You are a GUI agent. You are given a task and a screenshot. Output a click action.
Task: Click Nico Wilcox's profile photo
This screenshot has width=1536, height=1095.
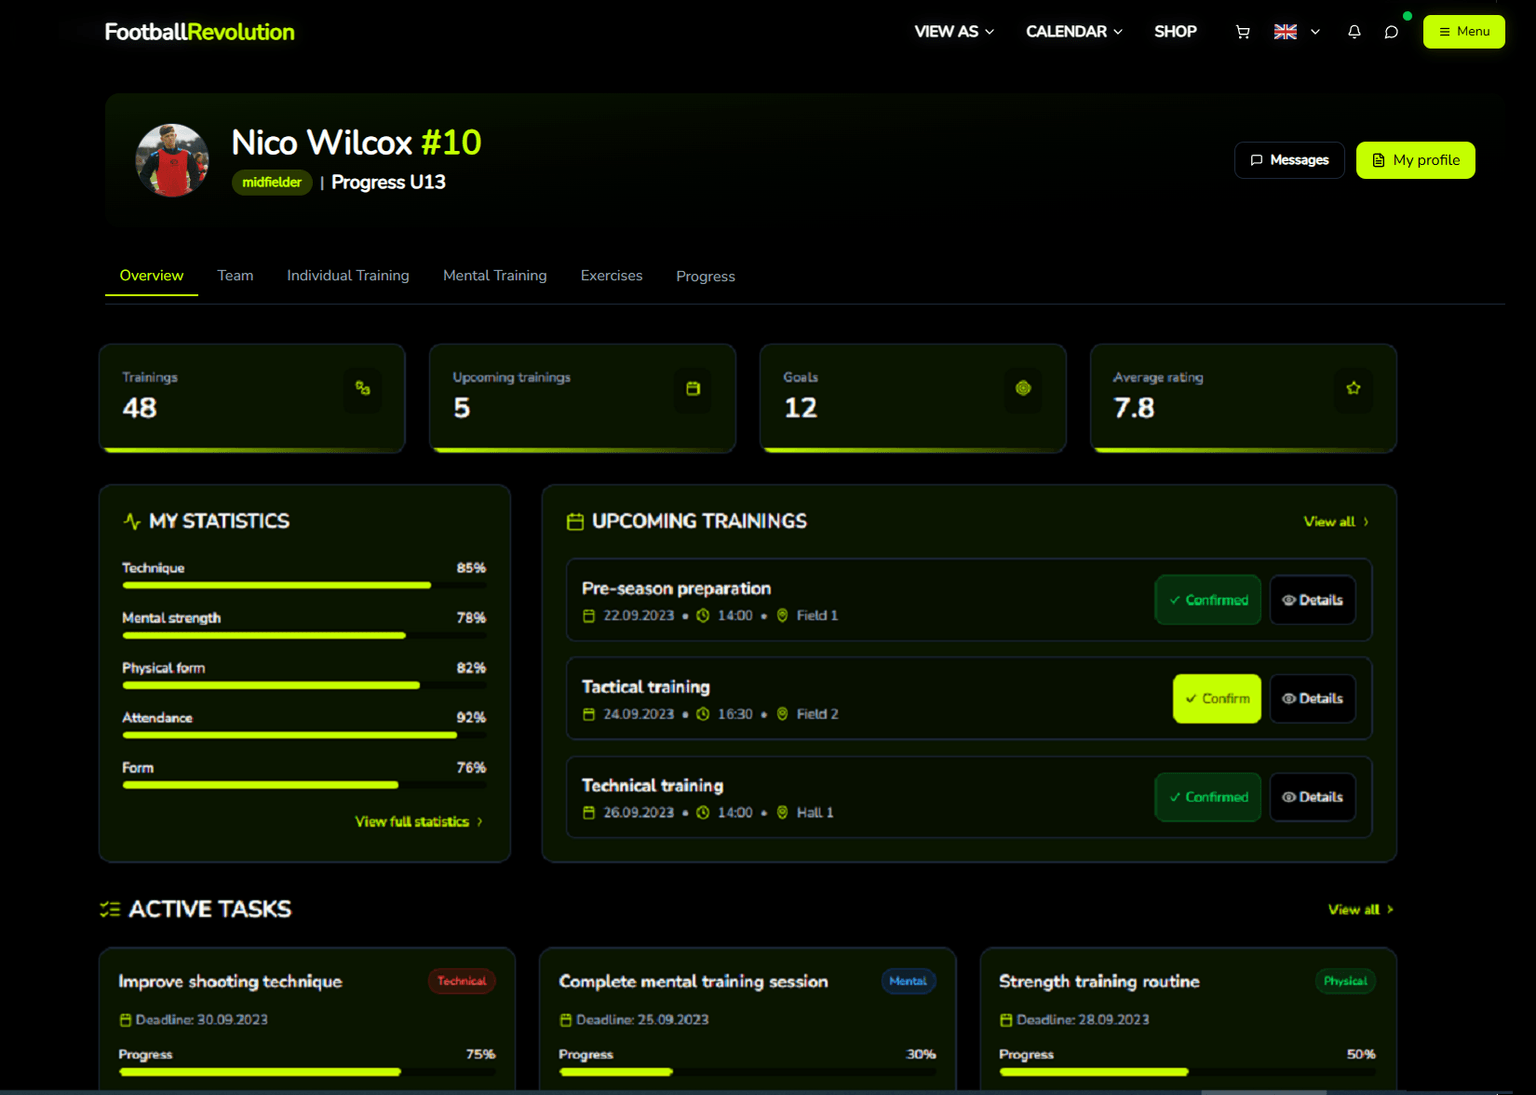[x=172, y=160]
